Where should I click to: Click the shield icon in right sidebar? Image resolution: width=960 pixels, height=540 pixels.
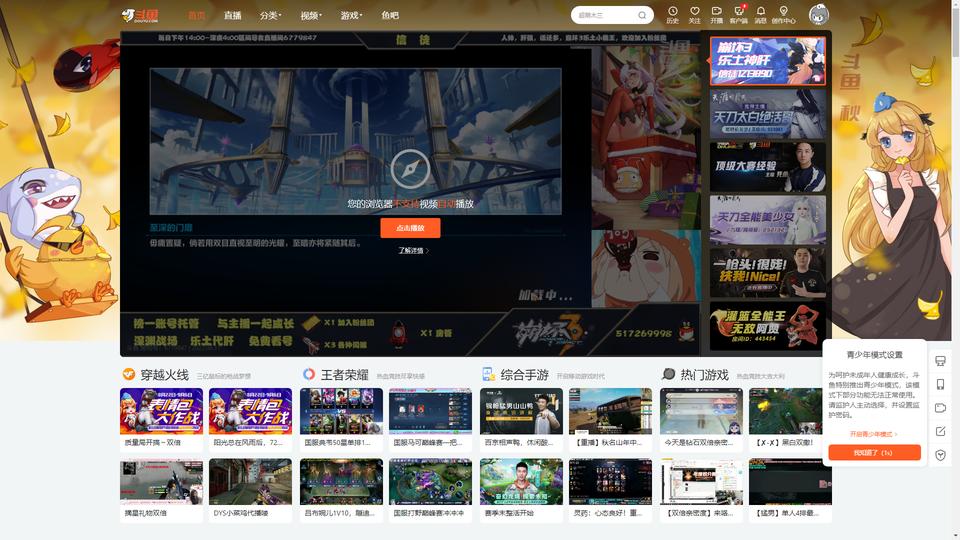(x=940, y=455)
